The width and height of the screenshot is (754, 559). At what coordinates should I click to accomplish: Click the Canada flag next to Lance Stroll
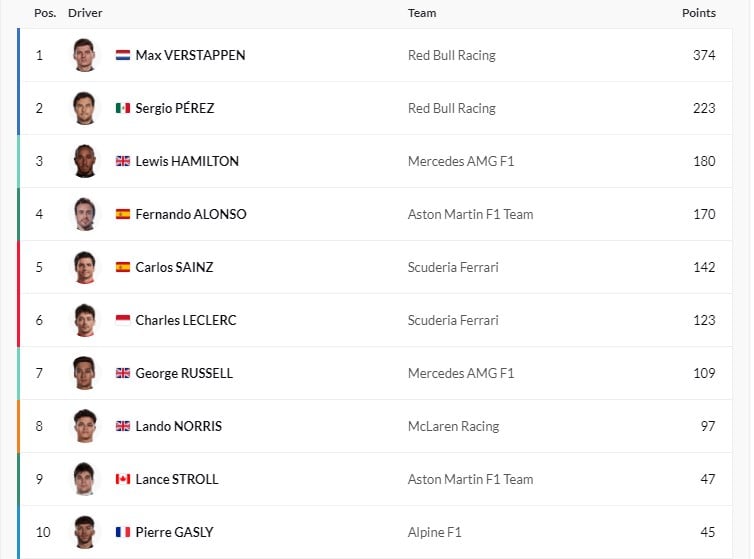[123, 479]
